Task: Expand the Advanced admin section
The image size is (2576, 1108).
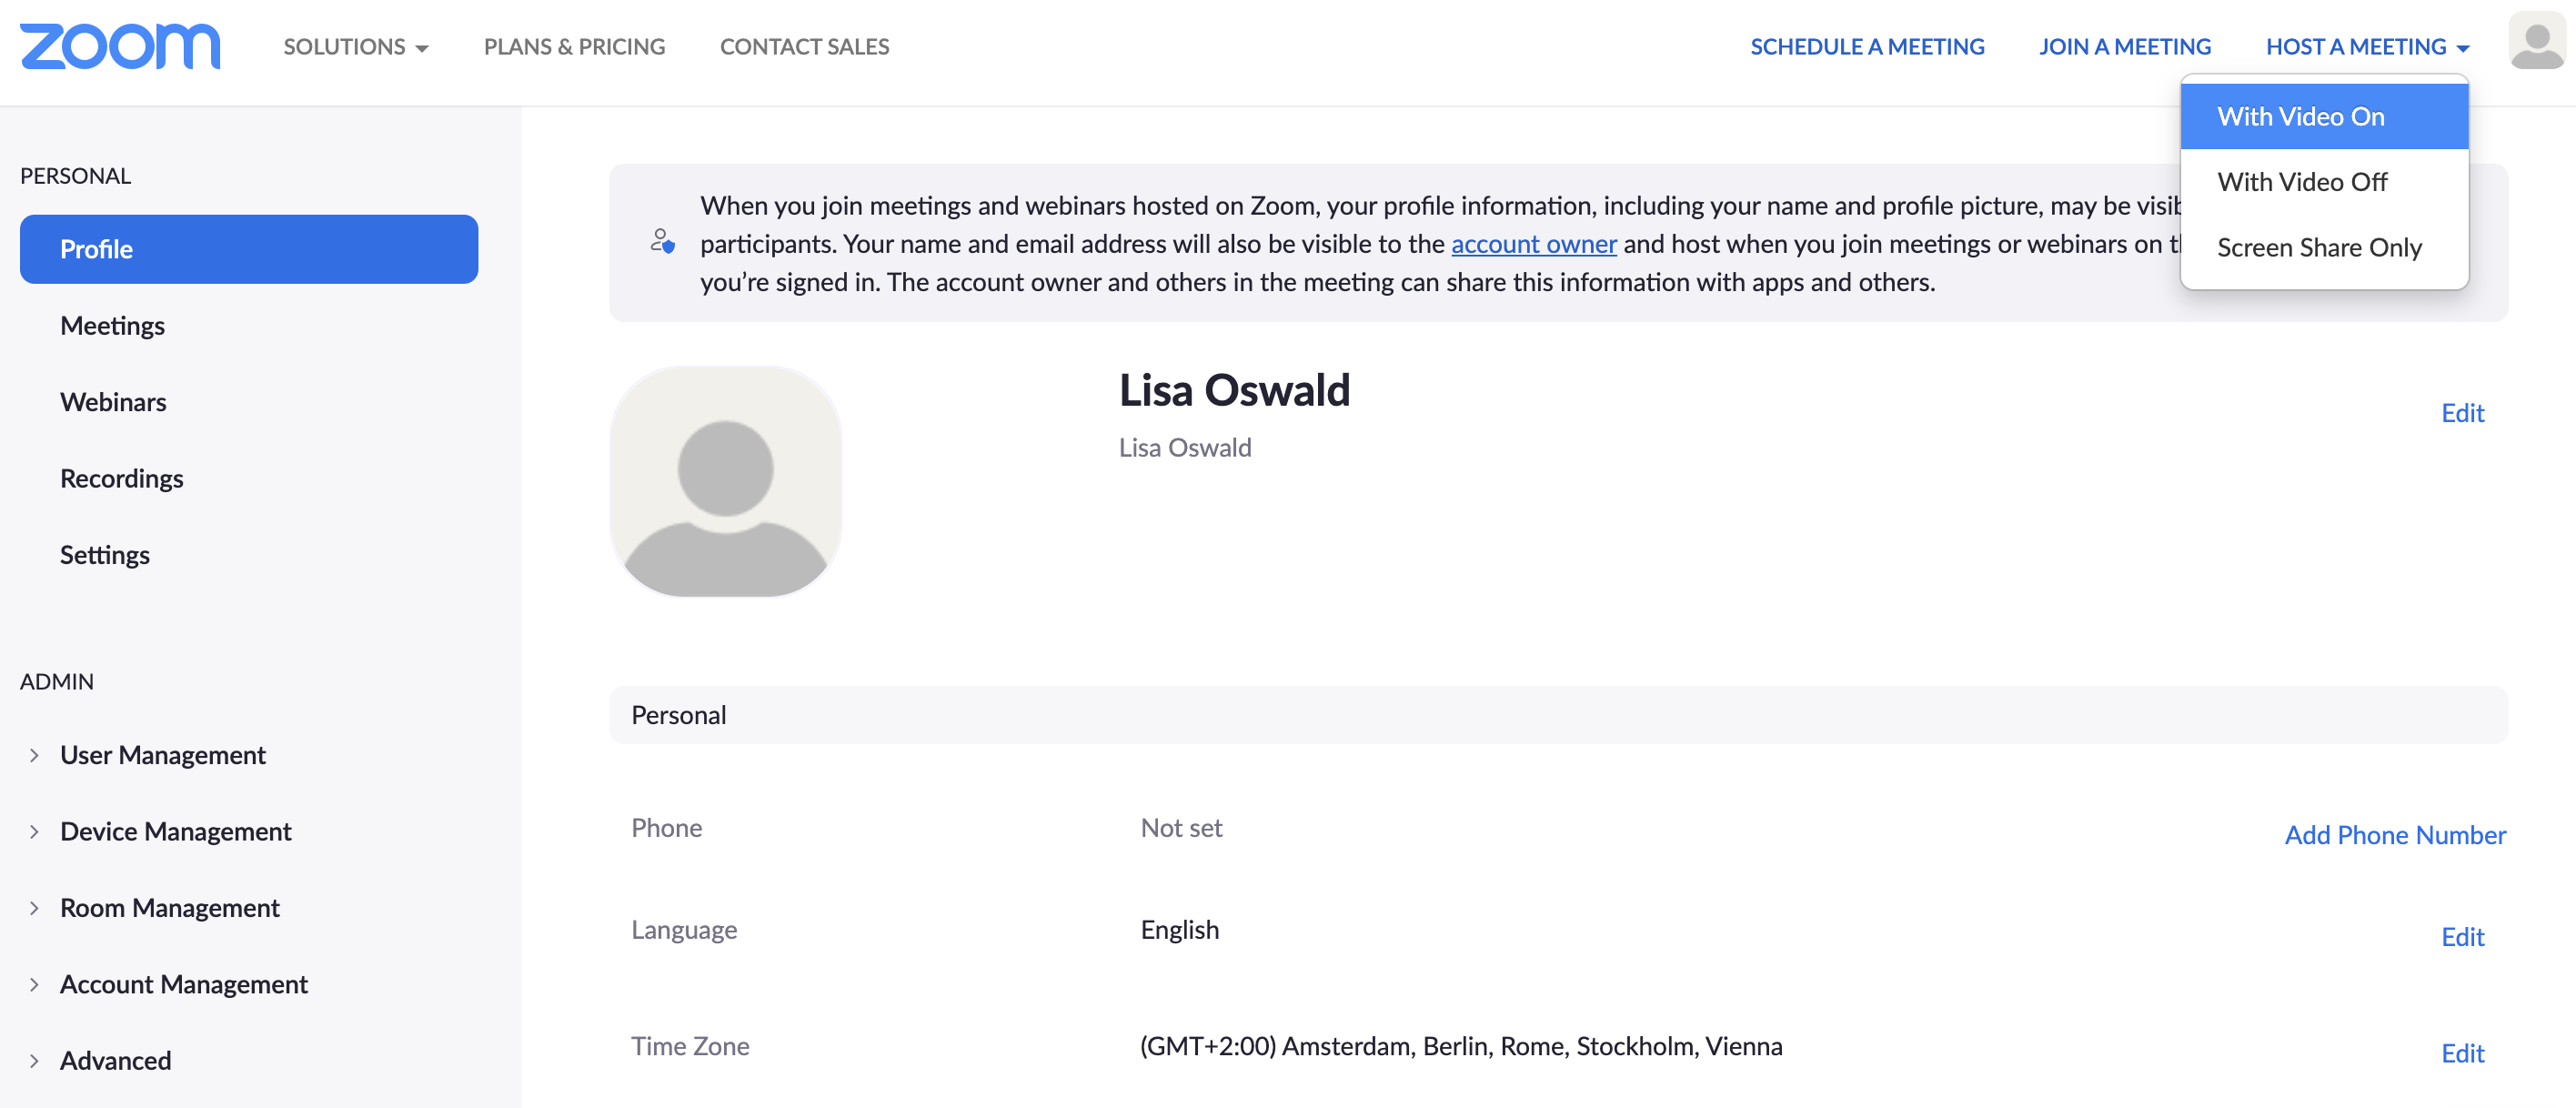Action: pyautogui.click(x=115, y=1060)
